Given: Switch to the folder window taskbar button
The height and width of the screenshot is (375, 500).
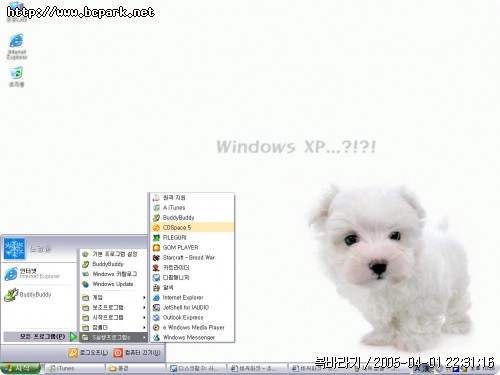Looking at the screenshot, I should click(135, 368).
